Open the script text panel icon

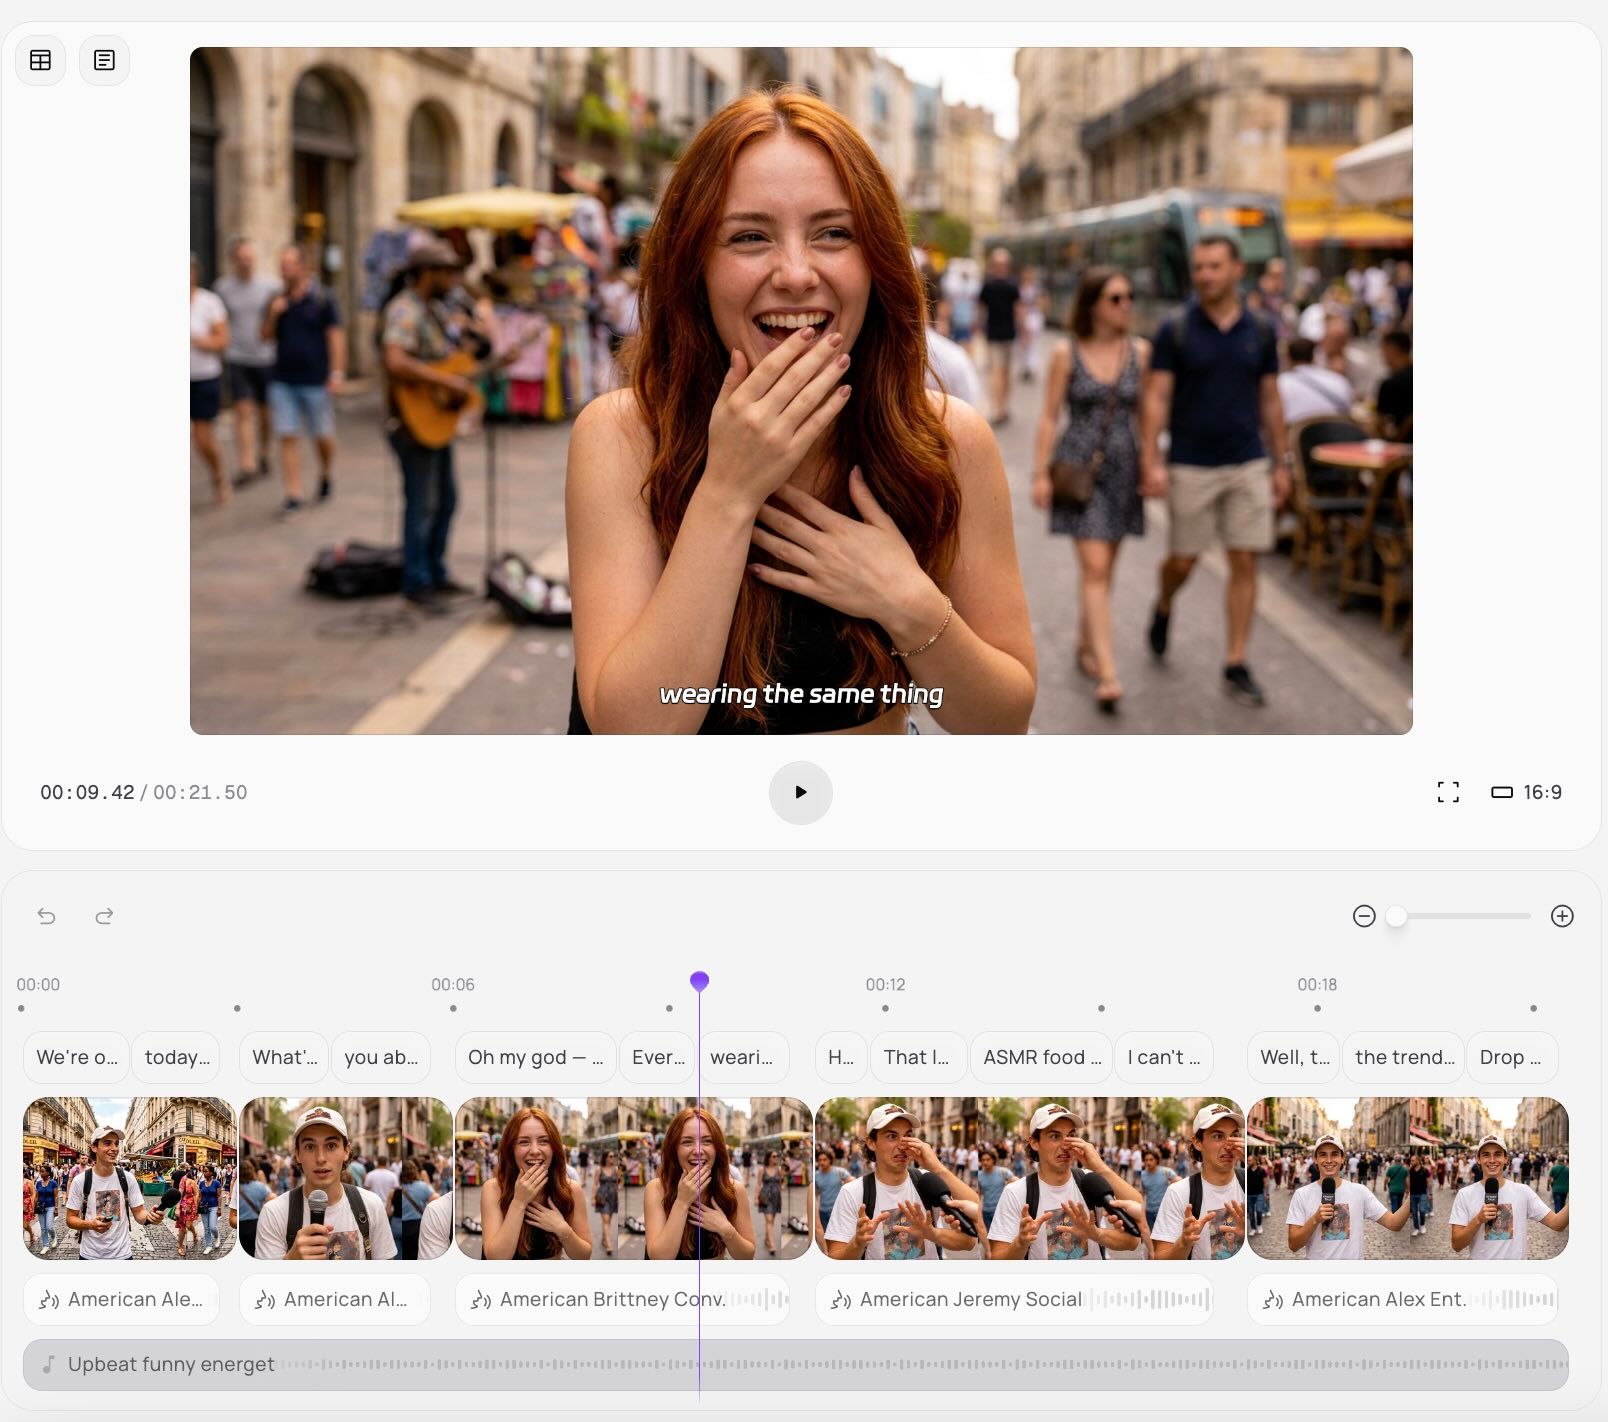tap(104, 60)
